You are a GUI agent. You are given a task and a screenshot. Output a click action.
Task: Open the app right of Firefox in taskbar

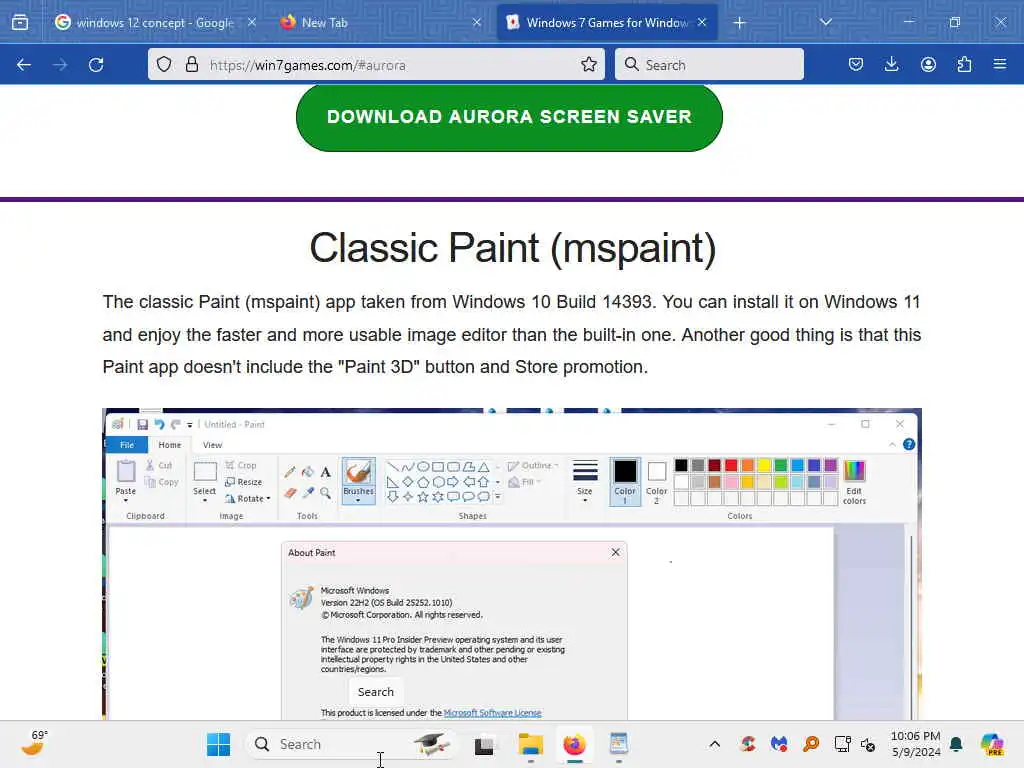[618, 744]
